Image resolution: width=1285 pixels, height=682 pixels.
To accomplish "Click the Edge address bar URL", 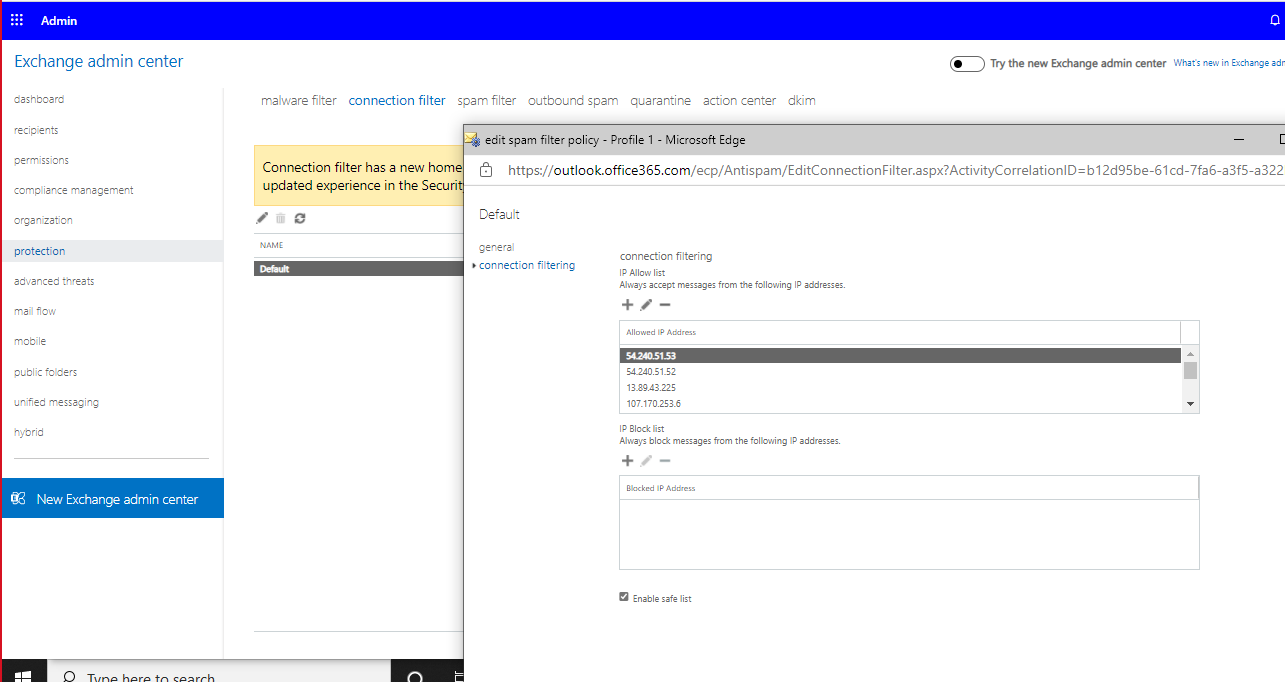I will tap(895, 170).
